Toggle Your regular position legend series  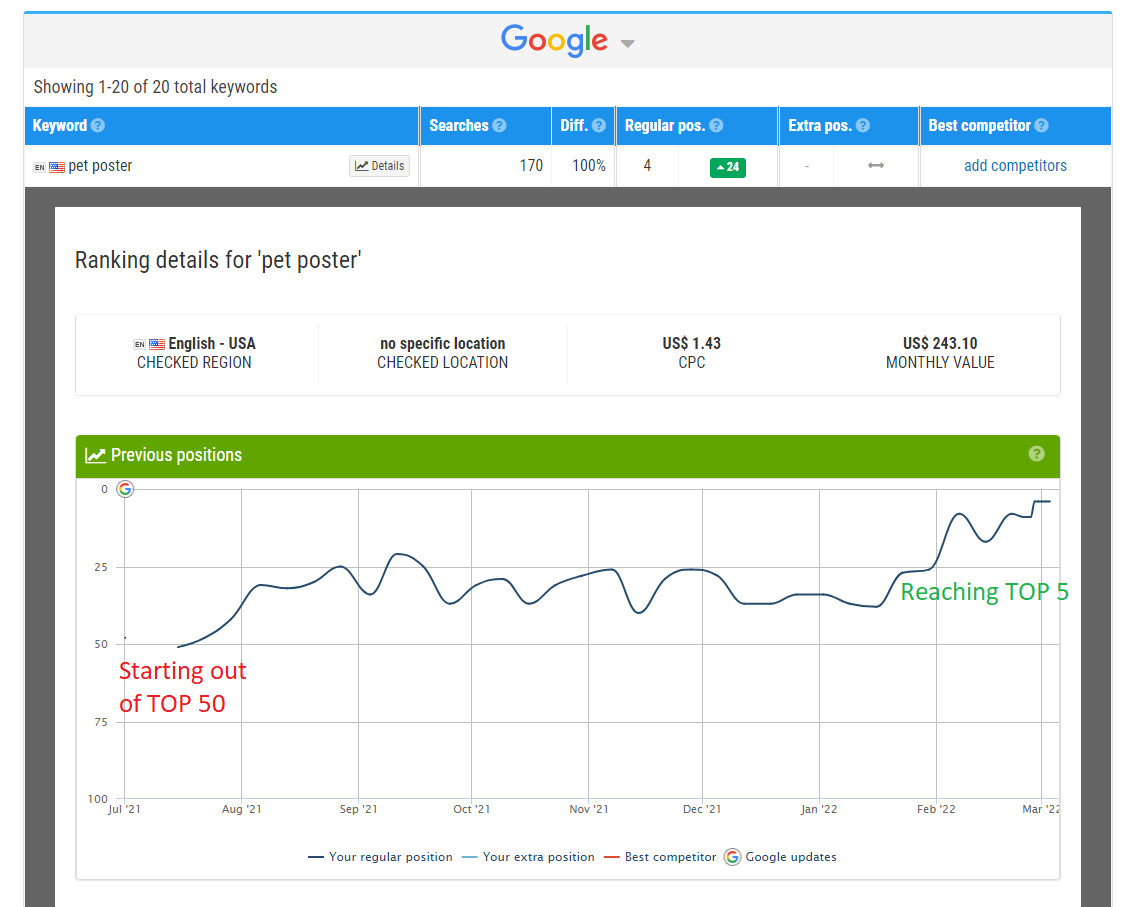(380, 857)
